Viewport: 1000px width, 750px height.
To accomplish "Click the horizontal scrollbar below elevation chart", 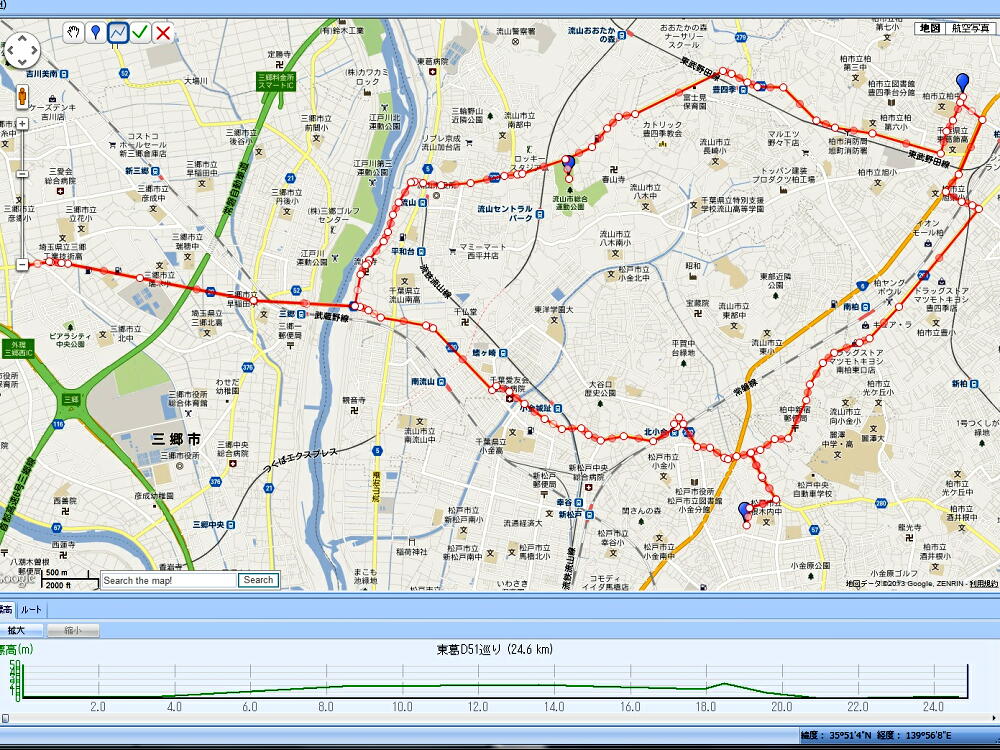I will click(x=500, y=719).
